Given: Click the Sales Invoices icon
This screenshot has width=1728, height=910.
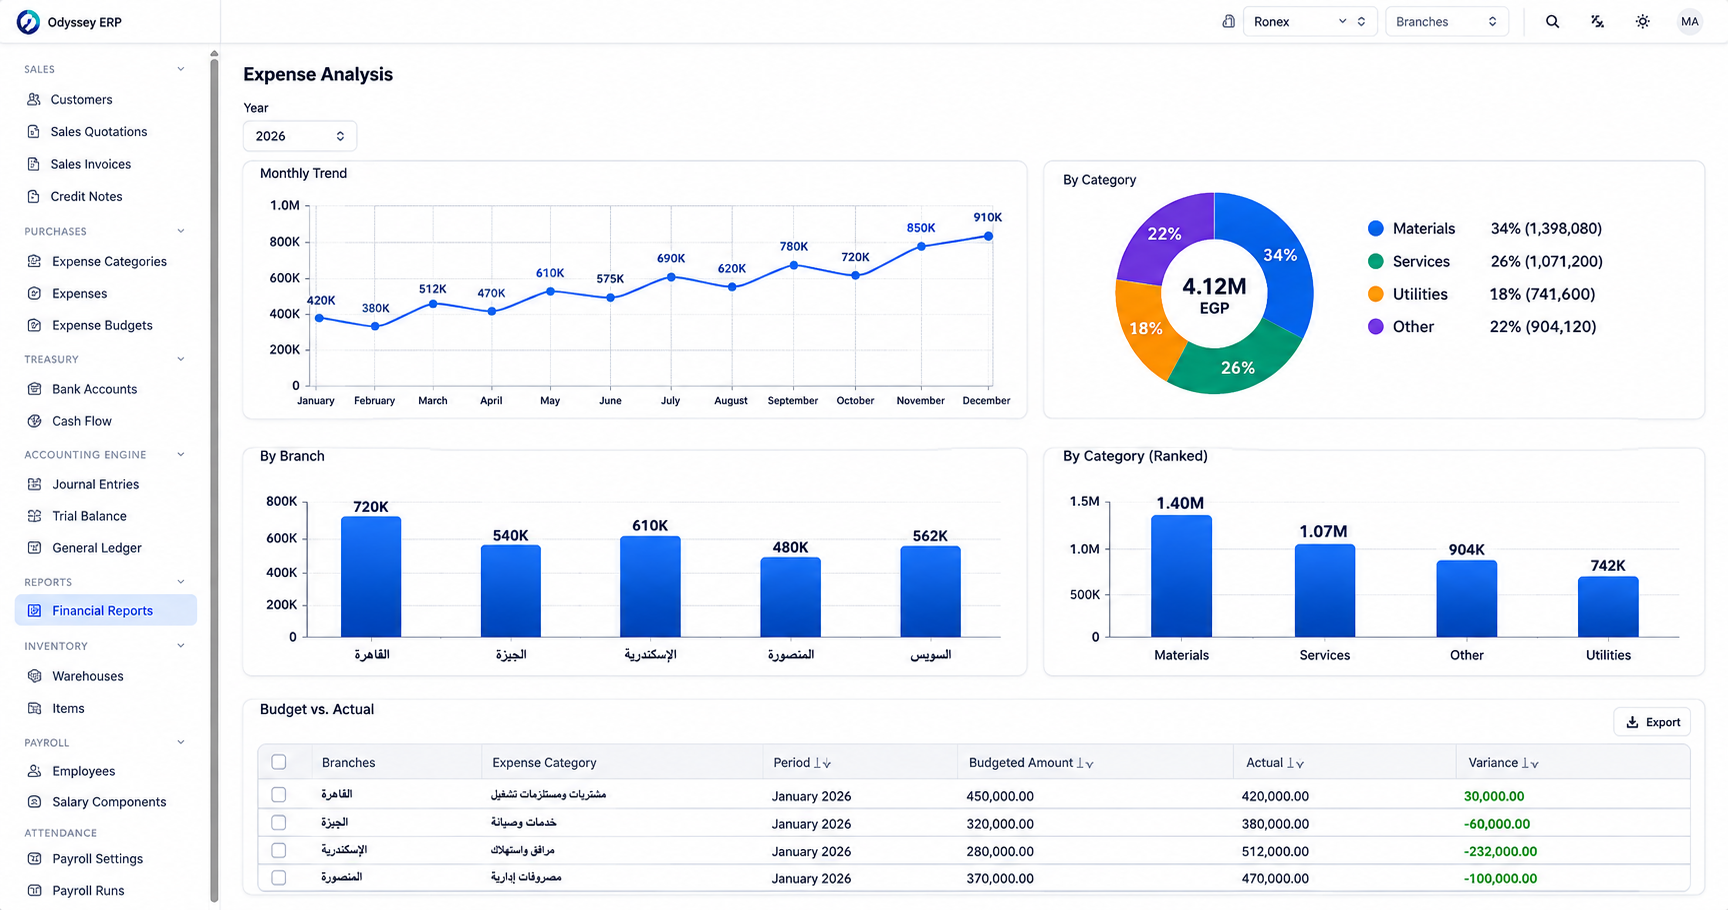Looking at the screenshot, I should (x=34, y=164).
